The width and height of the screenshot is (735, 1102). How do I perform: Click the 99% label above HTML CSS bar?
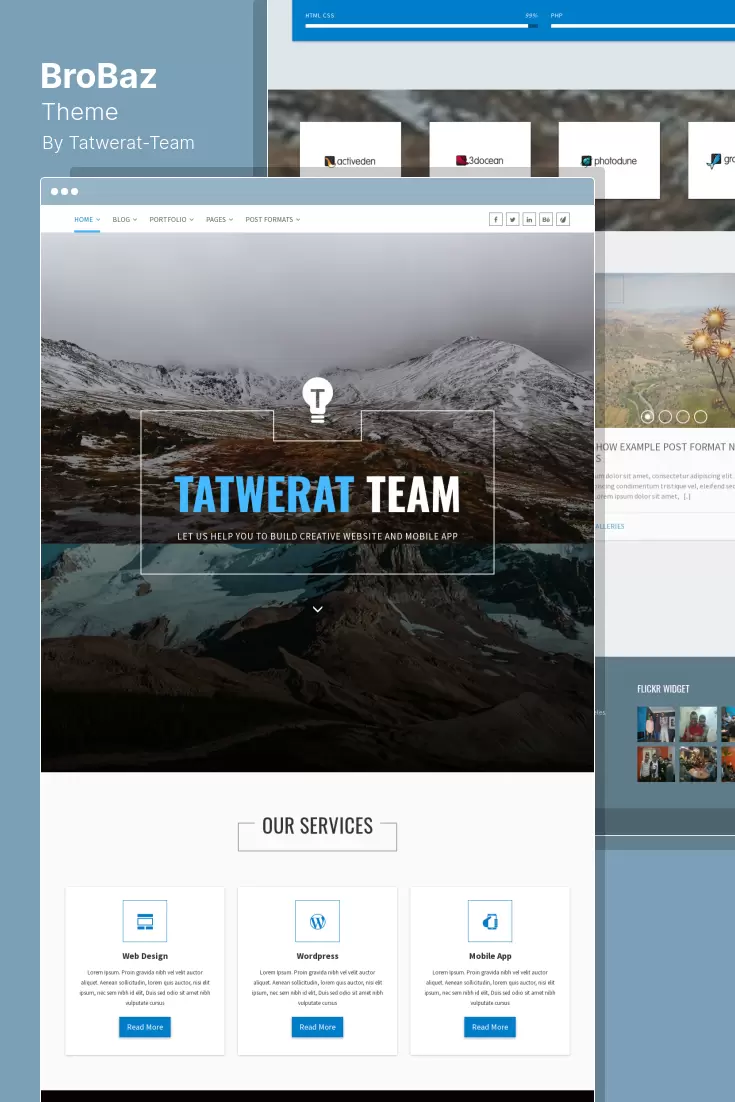pos(531,15)
